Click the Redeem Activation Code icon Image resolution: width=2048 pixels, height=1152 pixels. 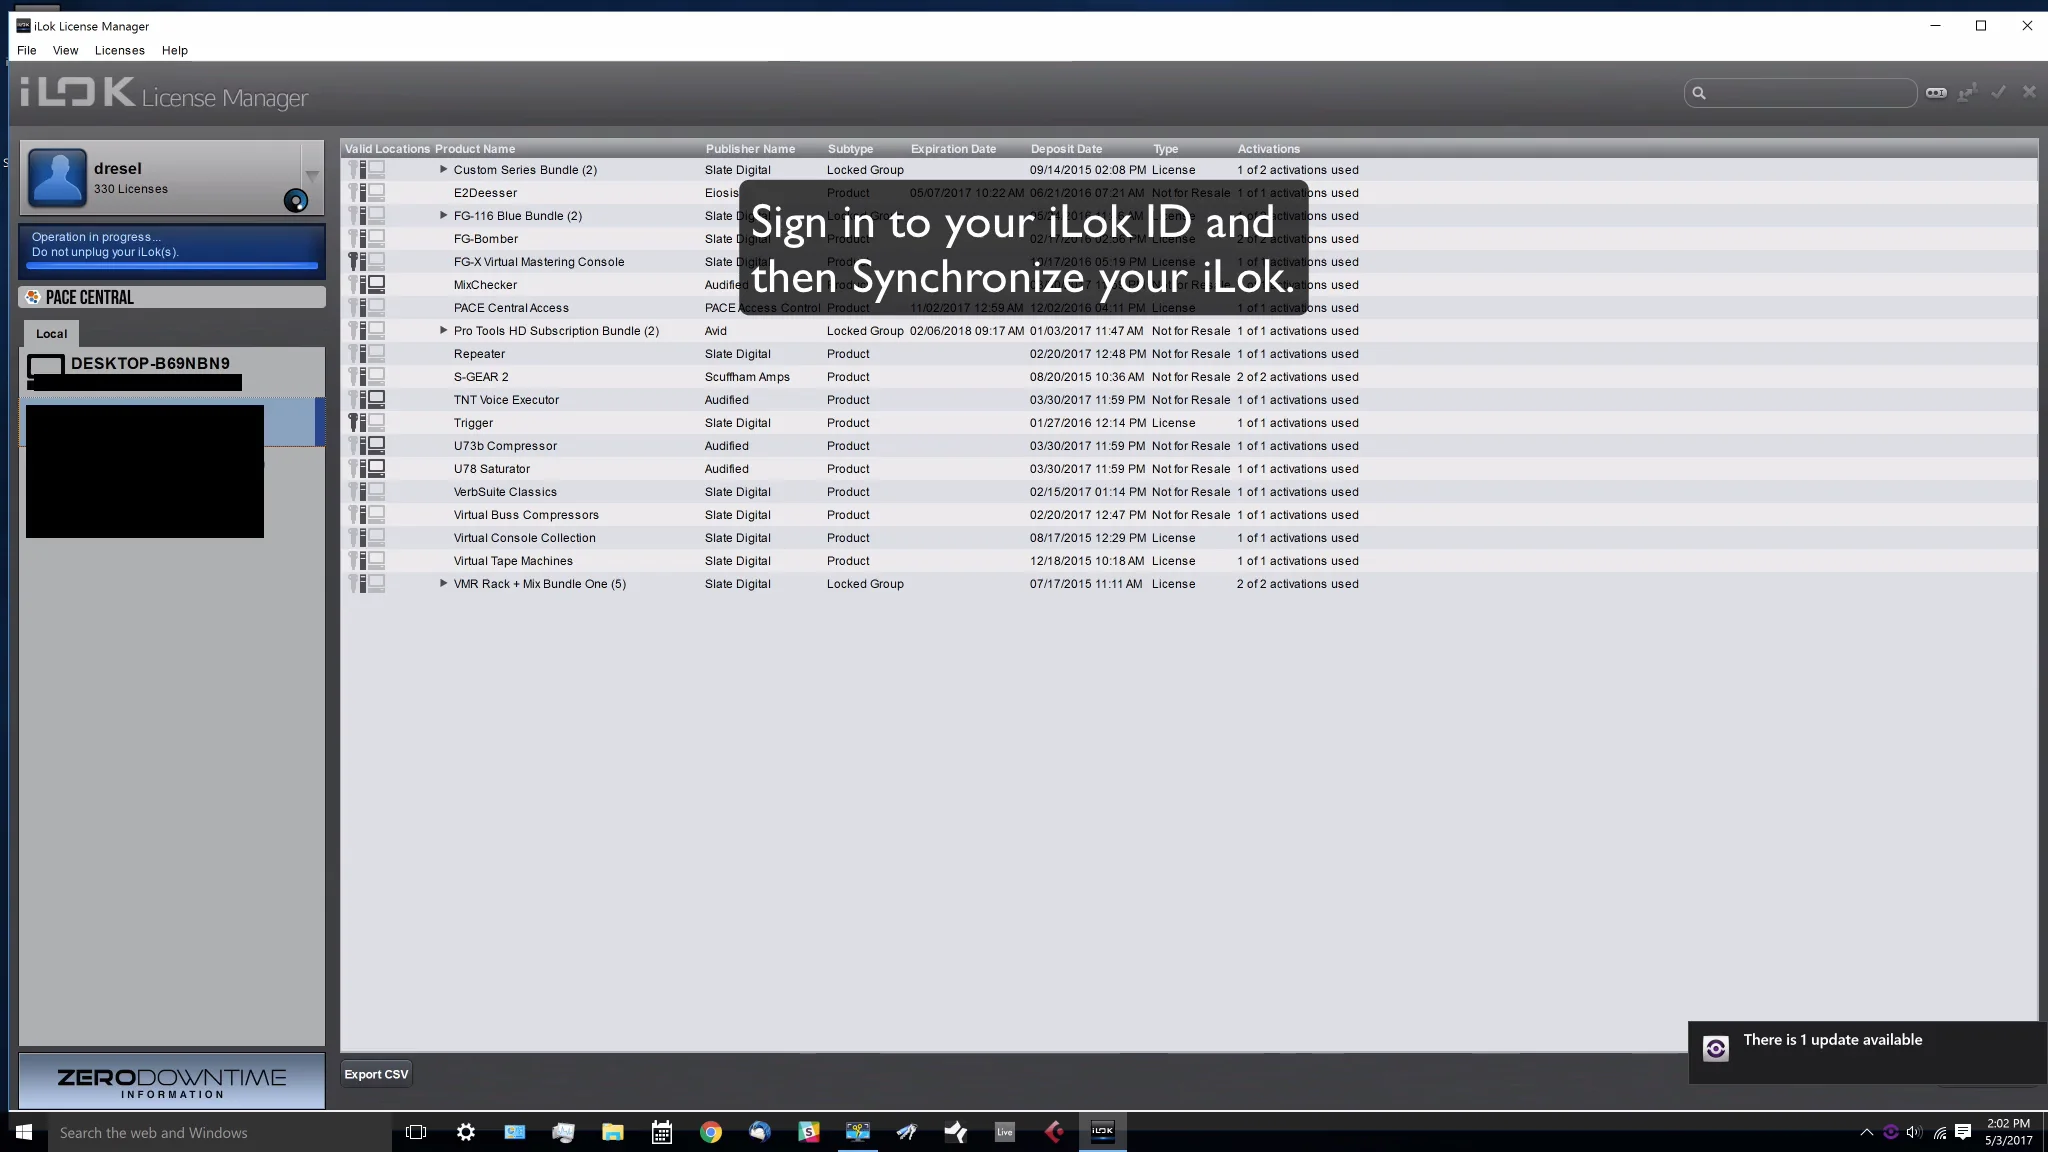(x=1936, y=93)
